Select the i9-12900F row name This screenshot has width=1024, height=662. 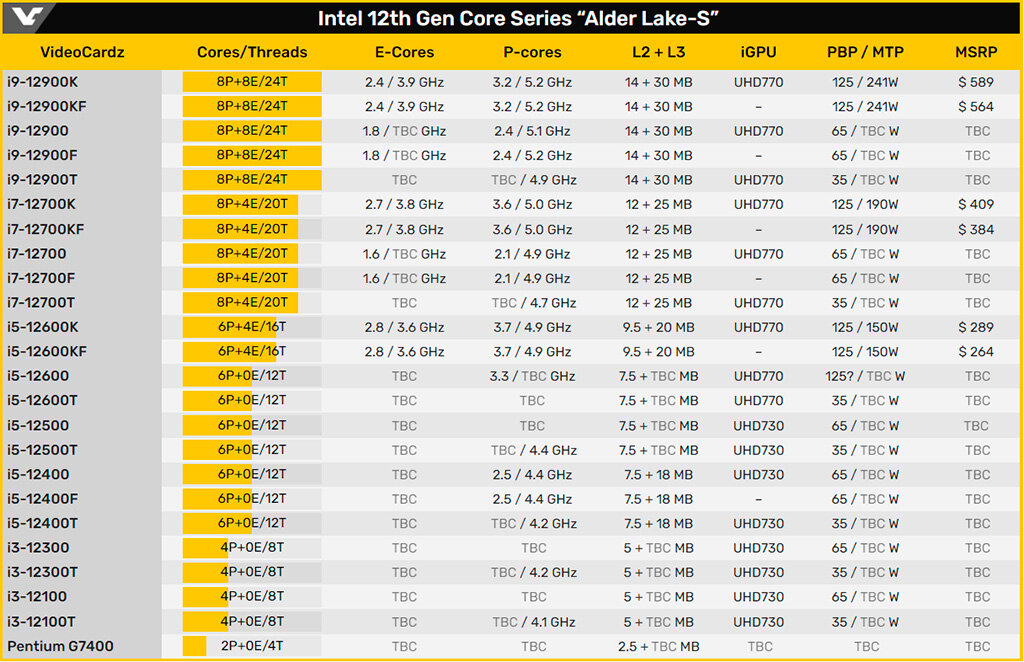click(42, 155)
